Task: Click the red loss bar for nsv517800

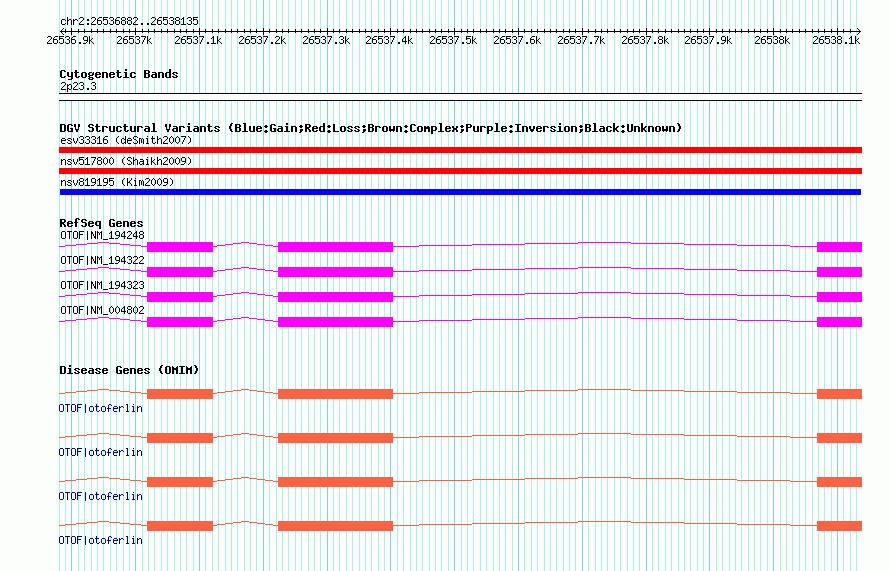Action: pyautogui.click(x=460, y=171)
